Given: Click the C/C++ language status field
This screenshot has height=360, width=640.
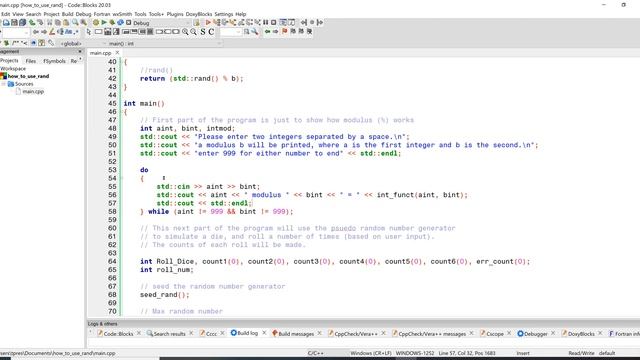Looking at the screenshot, I should click(316, 353).
